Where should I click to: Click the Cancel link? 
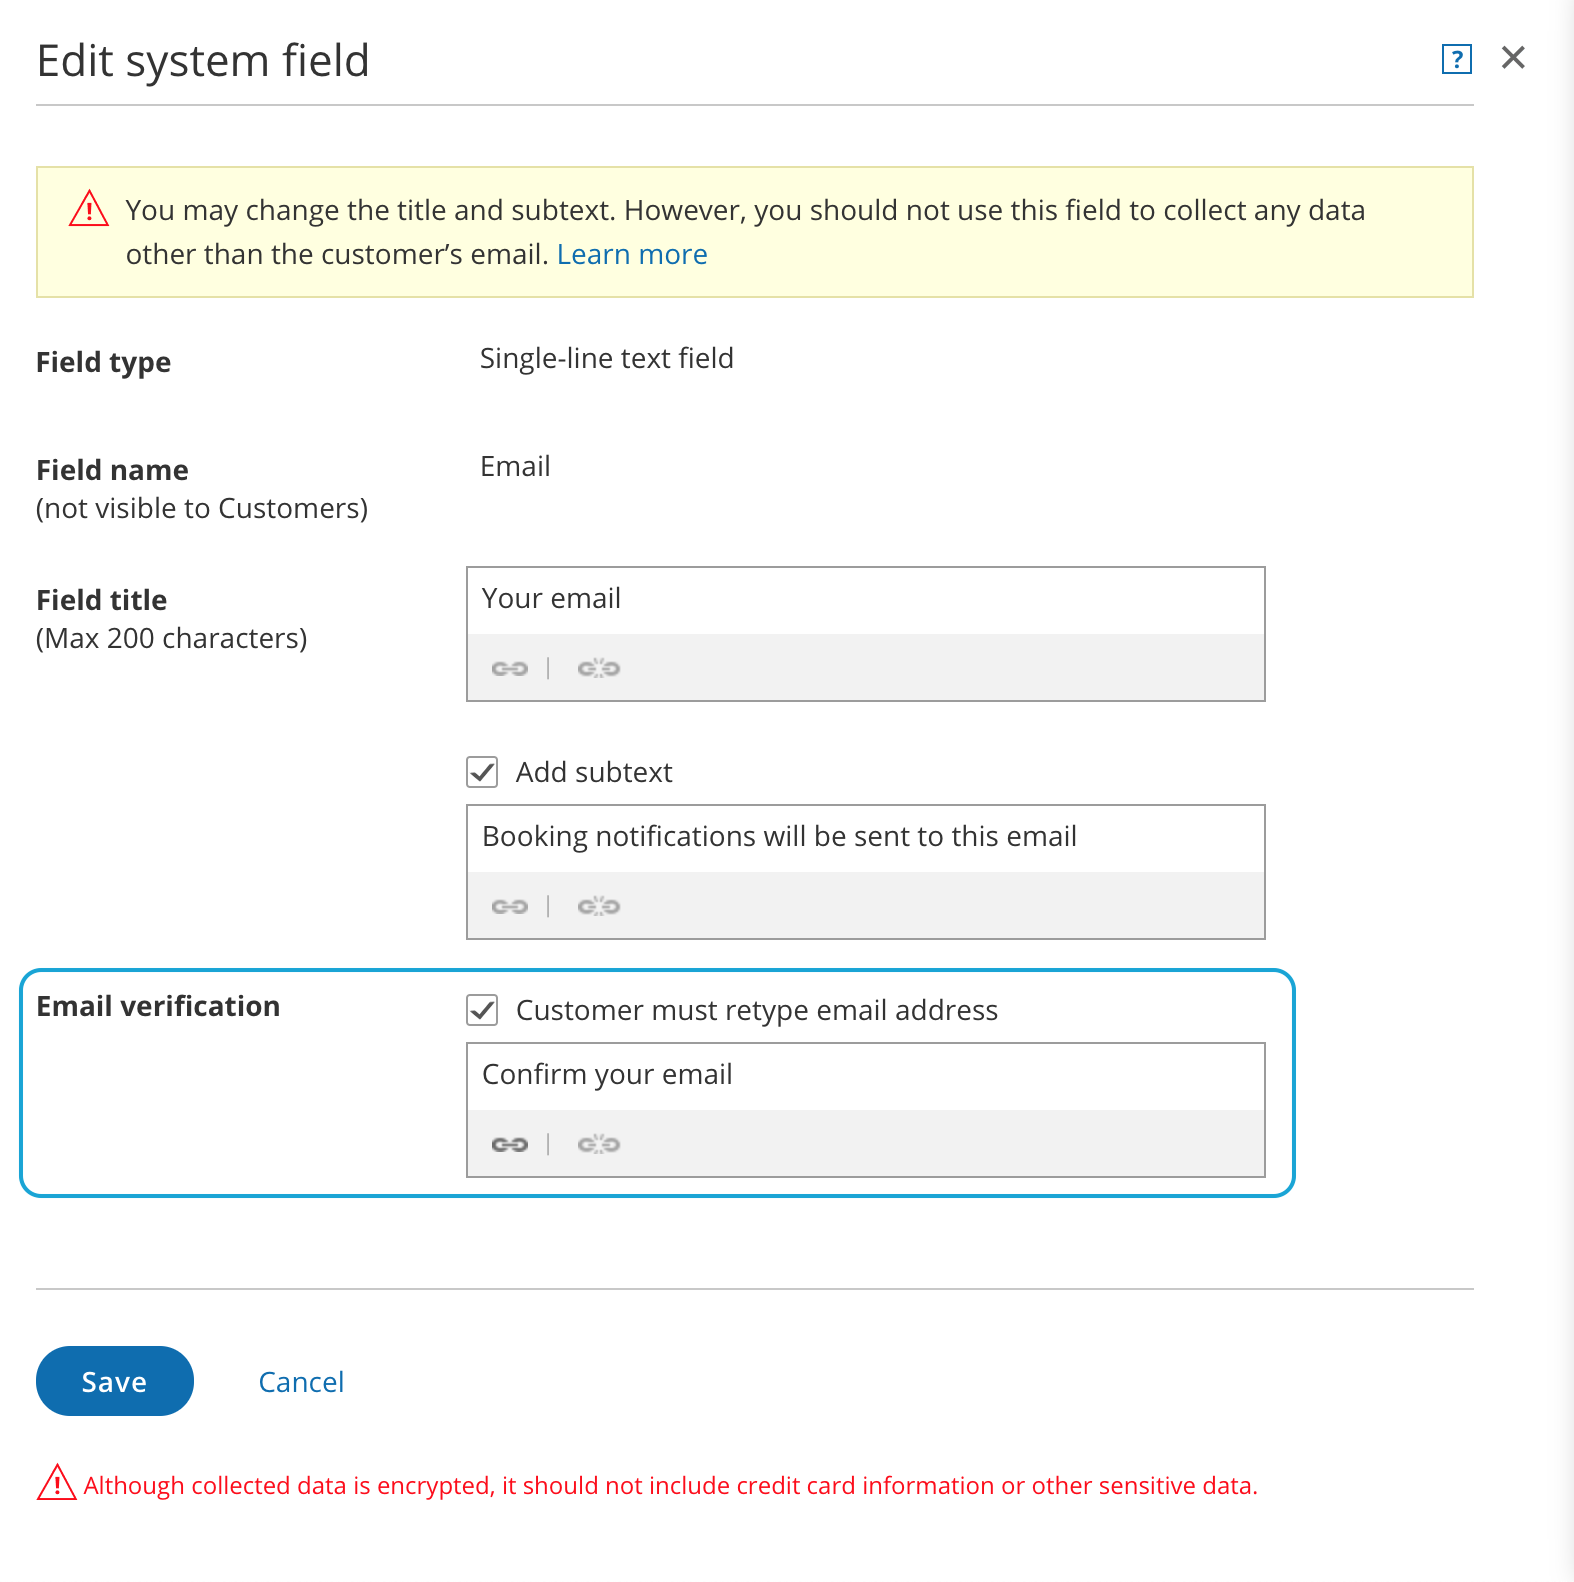click(301, 1382)
